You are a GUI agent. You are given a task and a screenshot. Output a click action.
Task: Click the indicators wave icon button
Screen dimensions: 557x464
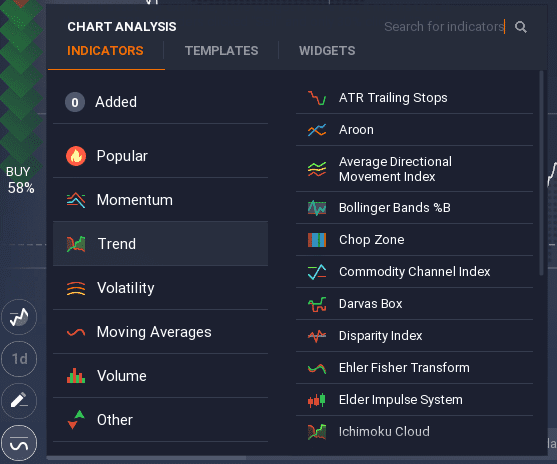[x=19, y=443]
